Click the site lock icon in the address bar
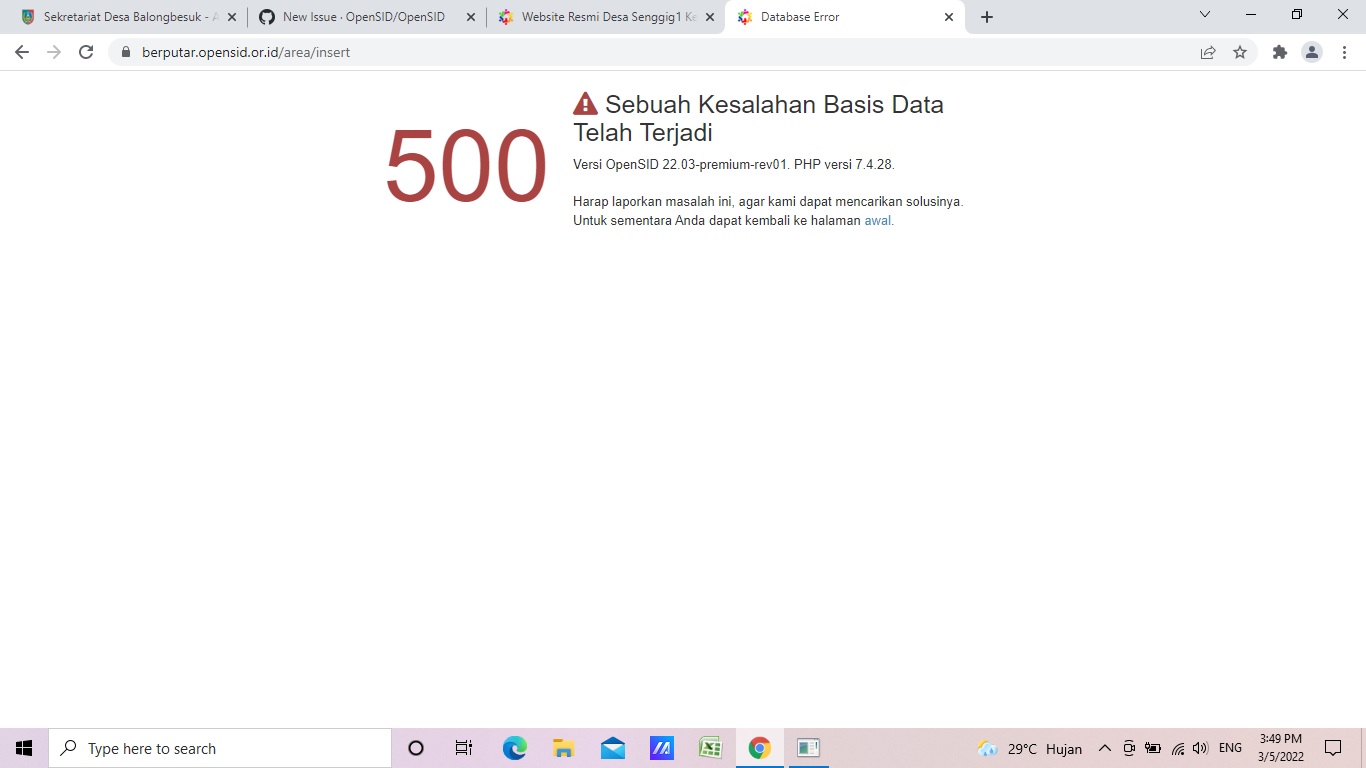Image resolution: width=1366 pixels, height=768 pixels. click(126, 52)
